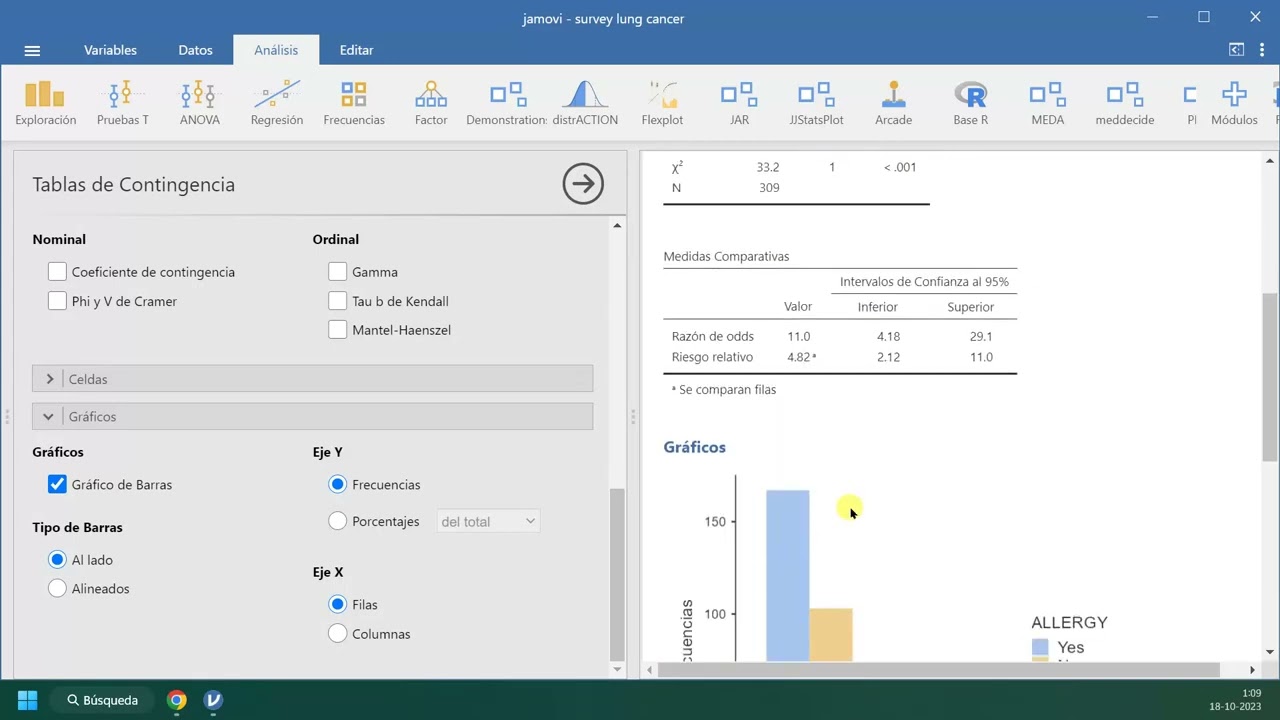This screenshot has width=1280, height=720.
Task: Open the Windows Búsqueda search box
Action: 102,700
